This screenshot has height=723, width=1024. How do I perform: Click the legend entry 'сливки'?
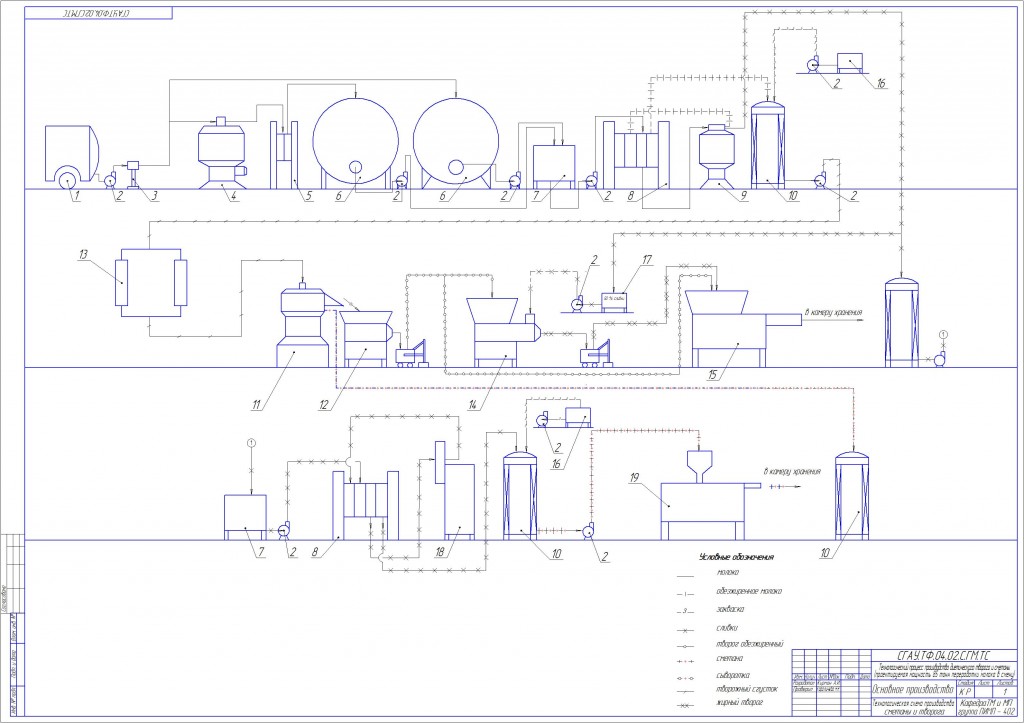pos(727,628)
